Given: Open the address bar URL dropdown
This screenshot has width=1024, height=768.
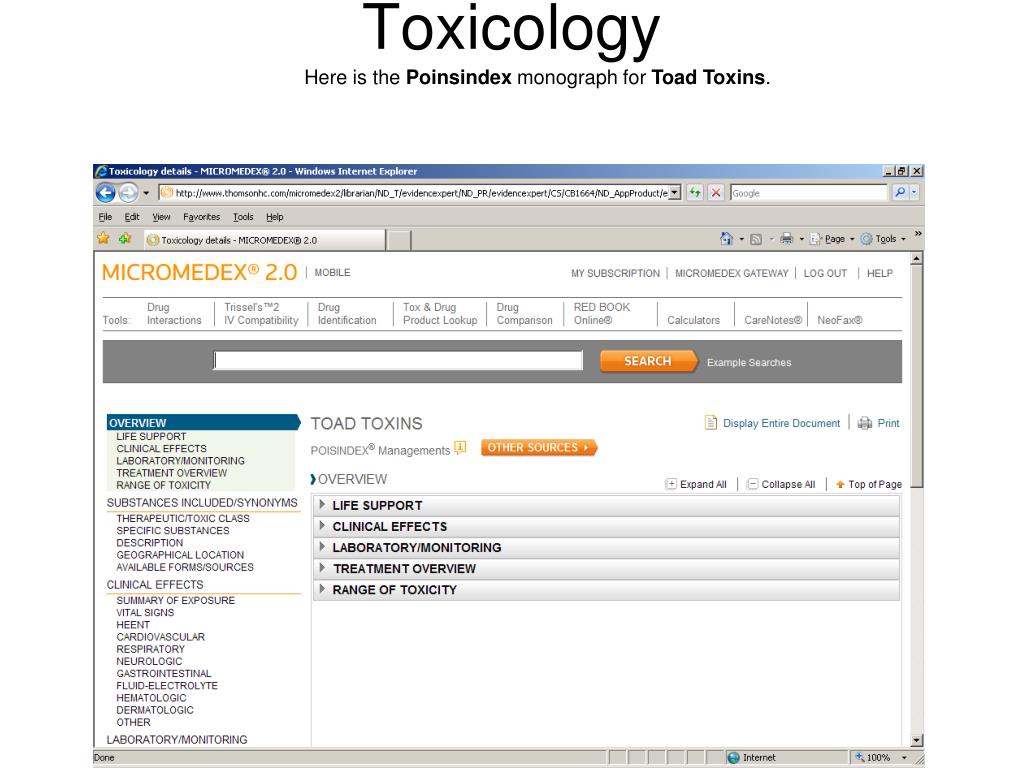Looking at the screenshot, I should point(675,193).
